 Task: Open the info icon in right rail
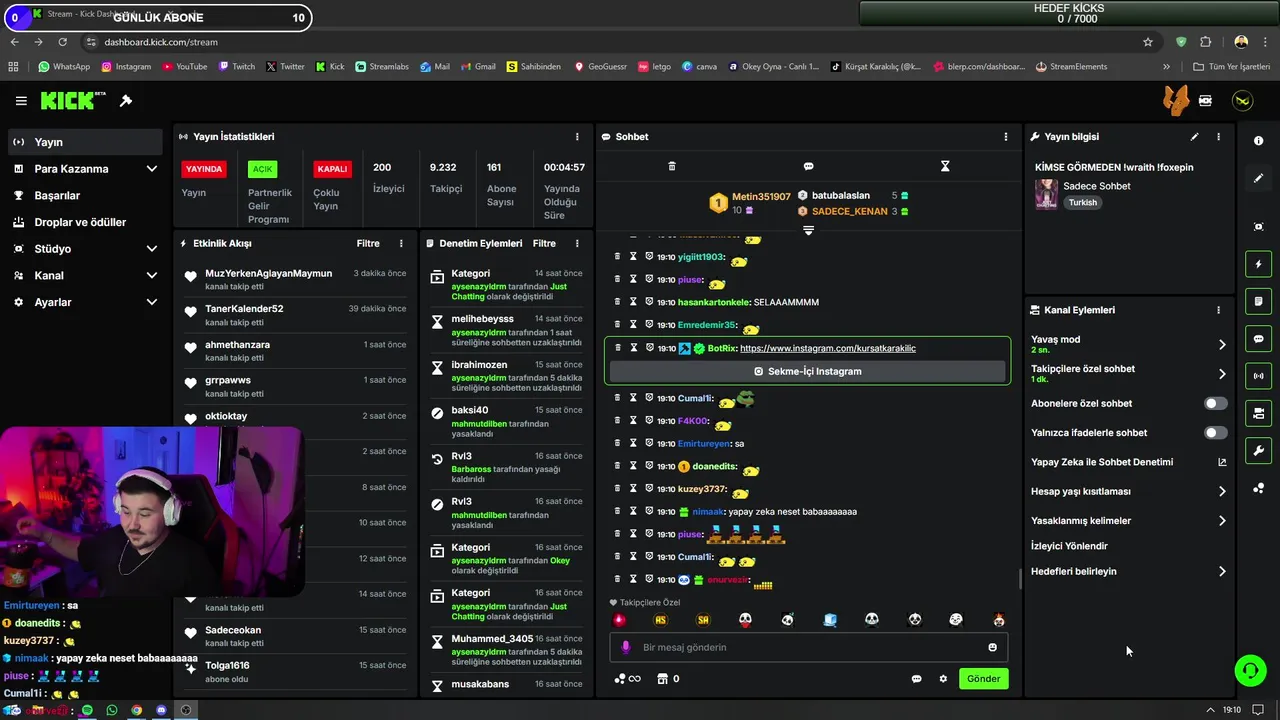[1258, 141]
